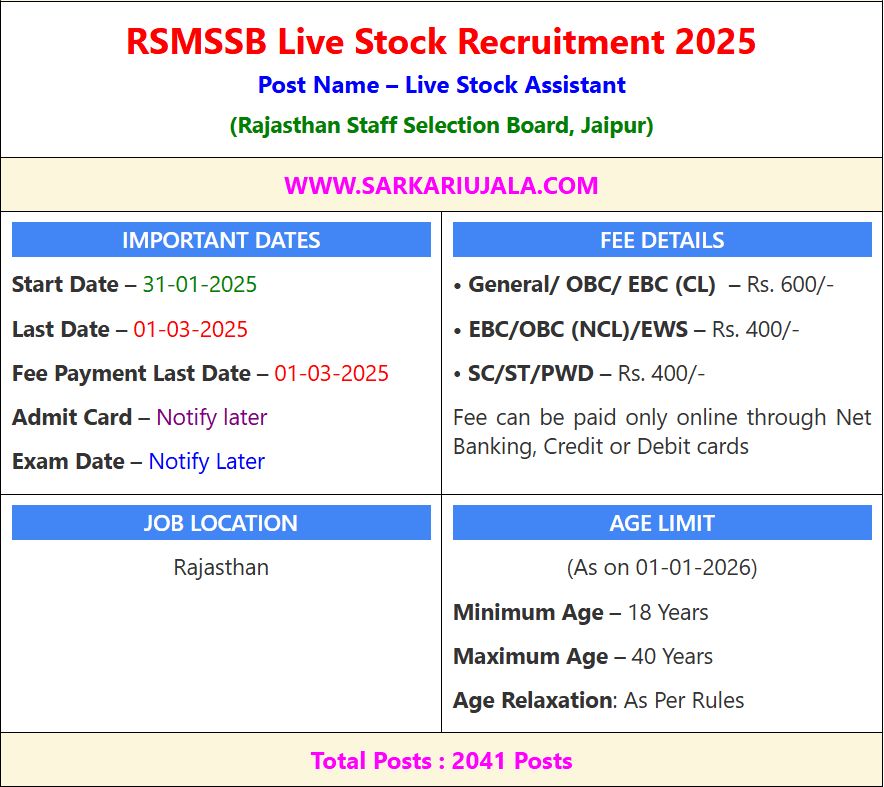This screenshot has height=787, width=884.
Task: Click the JOB LOCATION header
Action: (x=221, y=523)
